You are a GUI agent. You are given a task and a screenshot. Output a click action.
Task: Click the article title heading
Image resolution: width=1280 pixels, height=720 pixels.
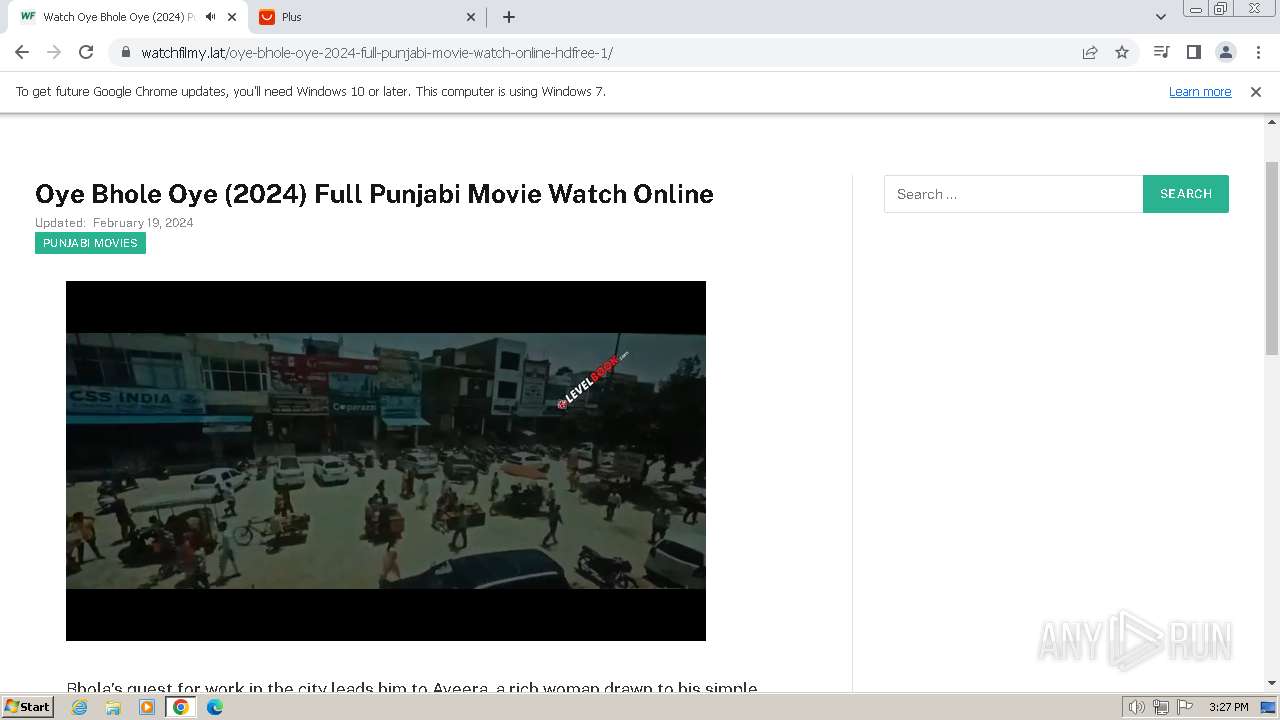374,194
